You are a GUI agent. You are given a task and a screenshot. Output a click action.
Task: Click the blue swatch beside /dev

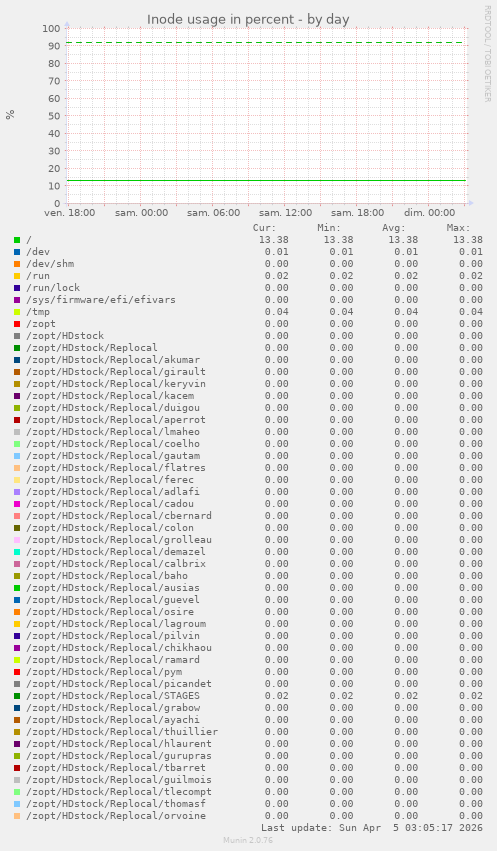click(17, 252)
